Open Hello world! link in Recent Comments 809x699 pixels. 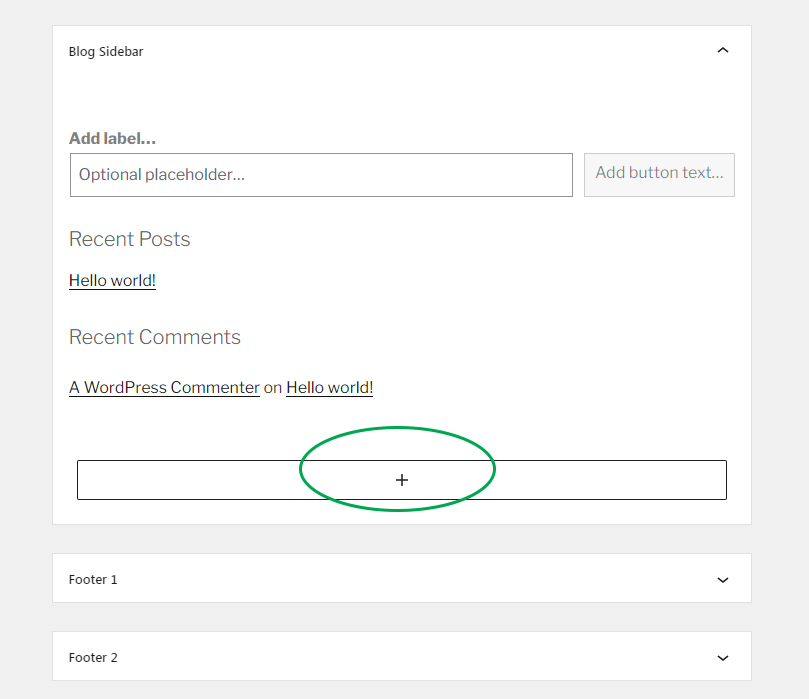tap(329, 387)
